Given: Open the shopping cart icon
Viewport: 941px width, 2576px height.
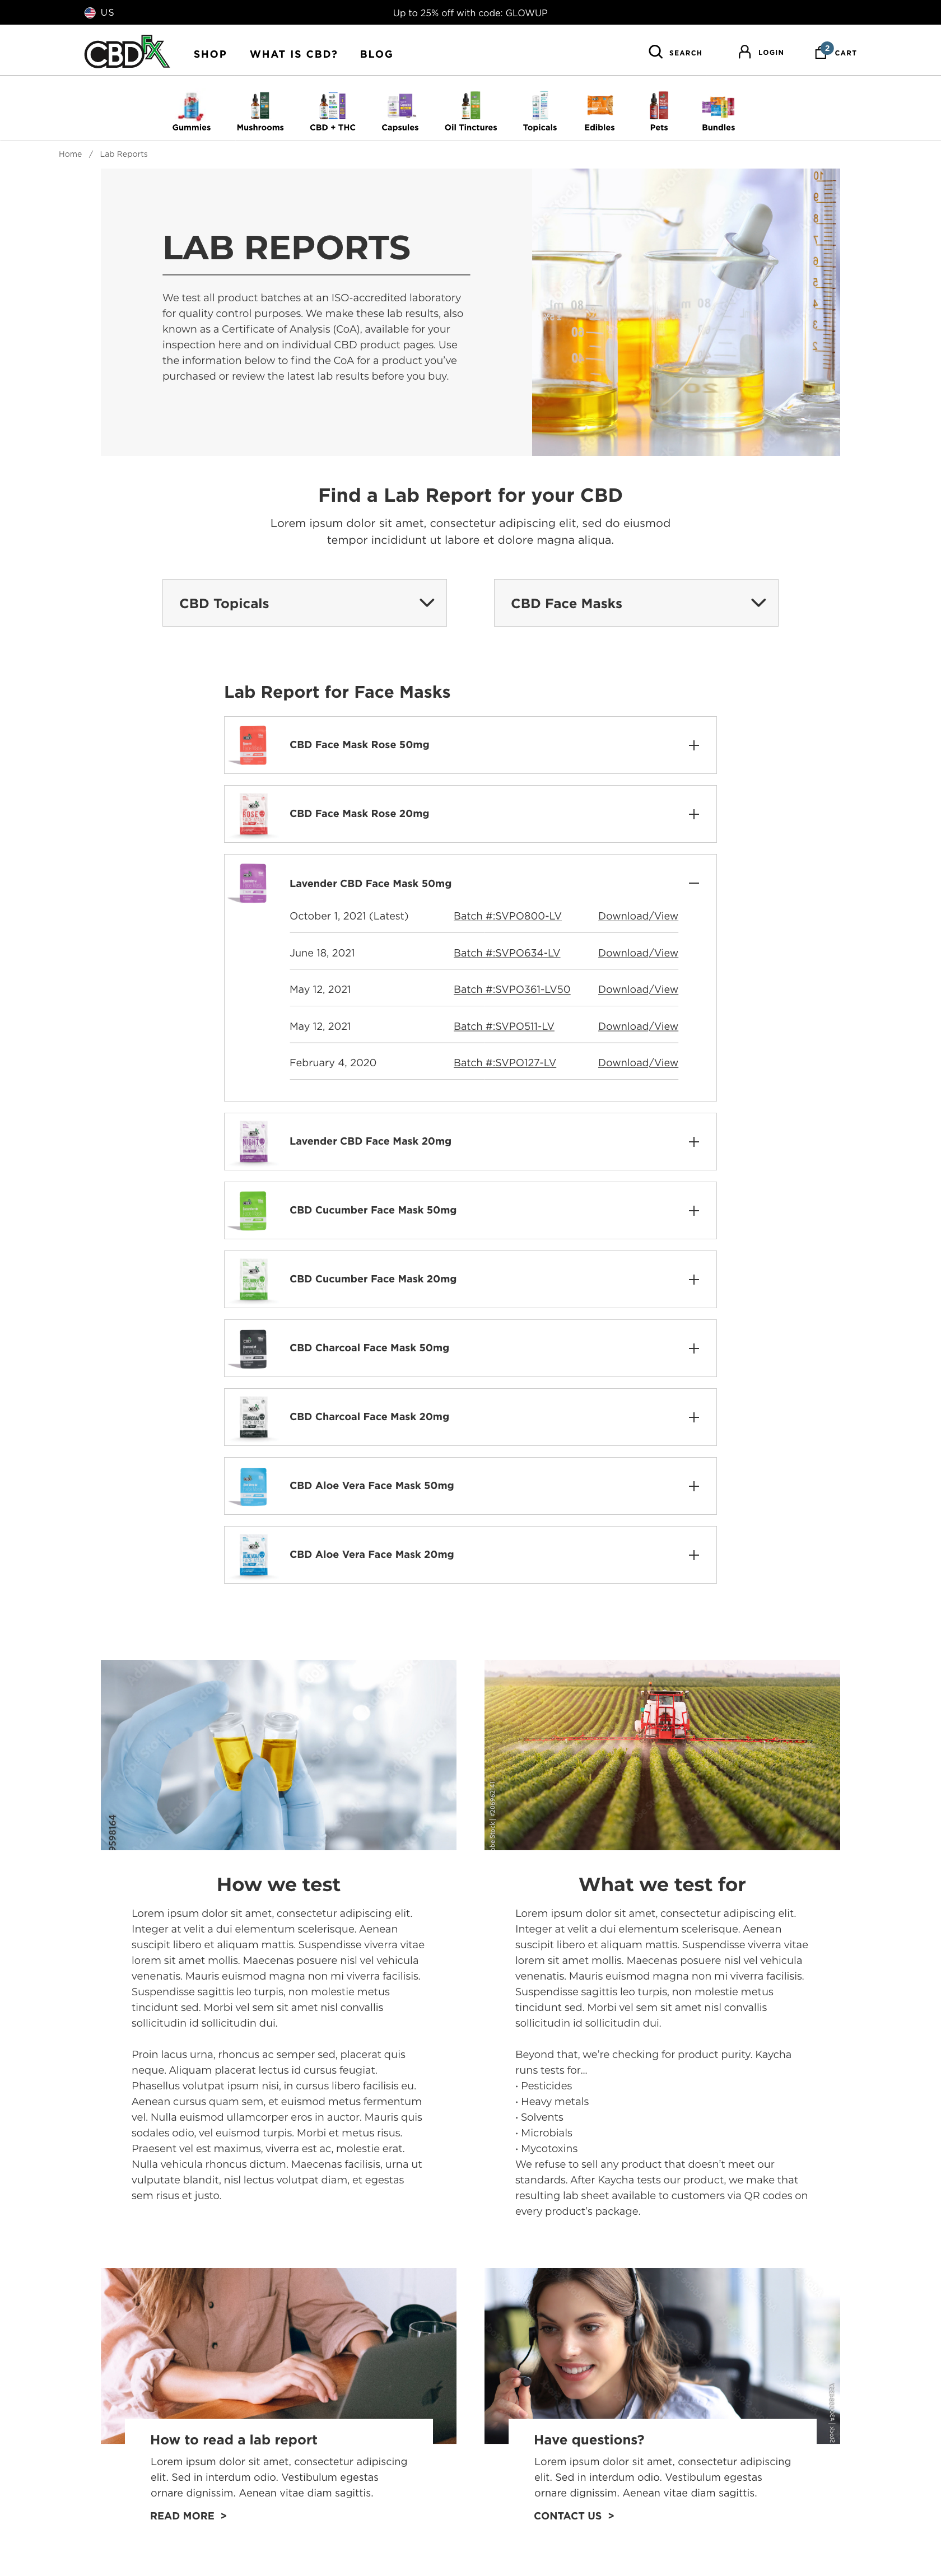Looking at the screenshot, I should coord(821,52).
